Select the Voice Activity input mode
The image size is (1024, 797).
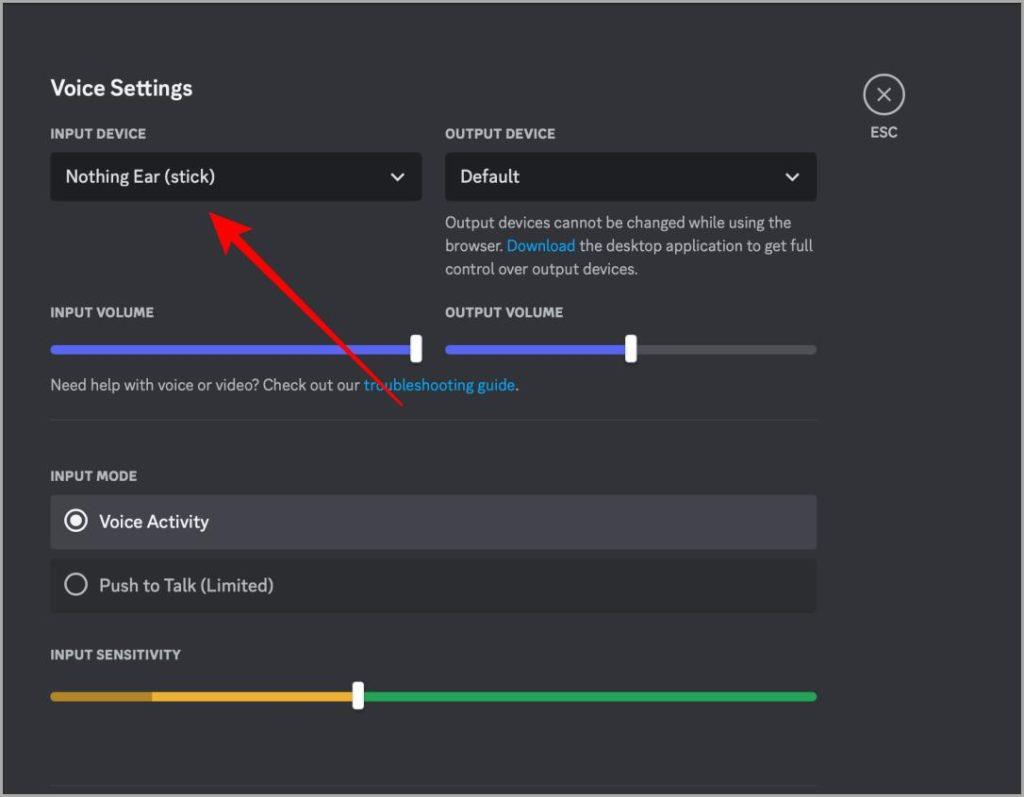[x=433, y=521]
